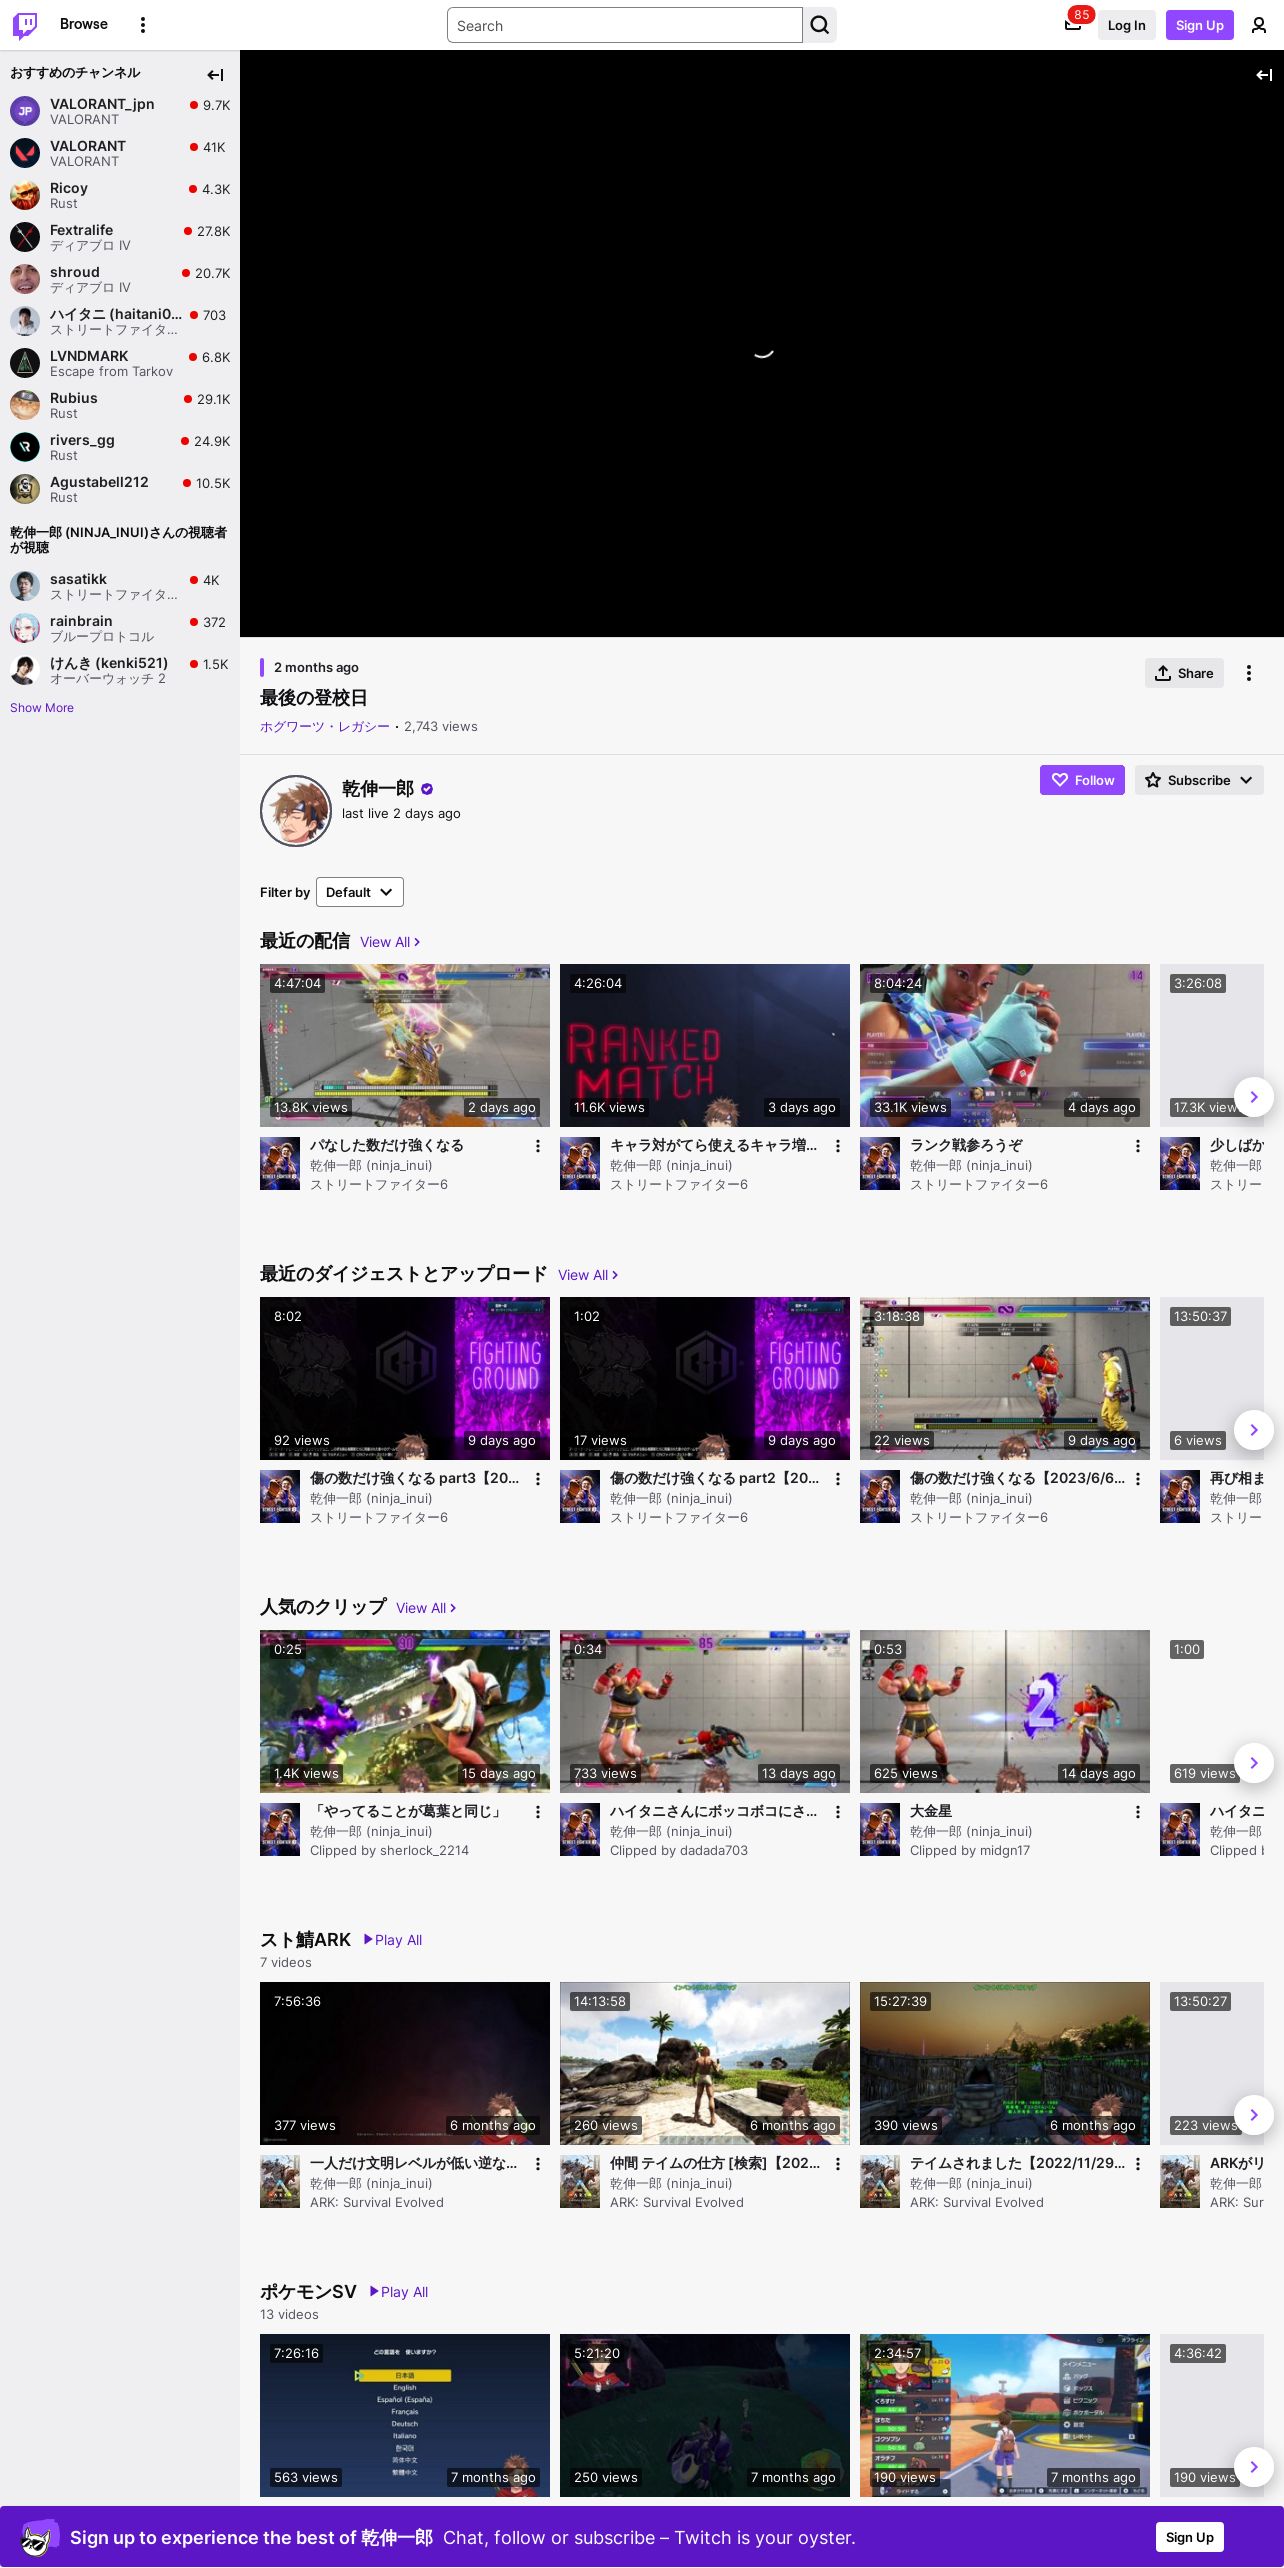1284x2568 pixels.
Task: Open video options menu next to Share
Action: pyautogui.click(x=1249, y=673)
